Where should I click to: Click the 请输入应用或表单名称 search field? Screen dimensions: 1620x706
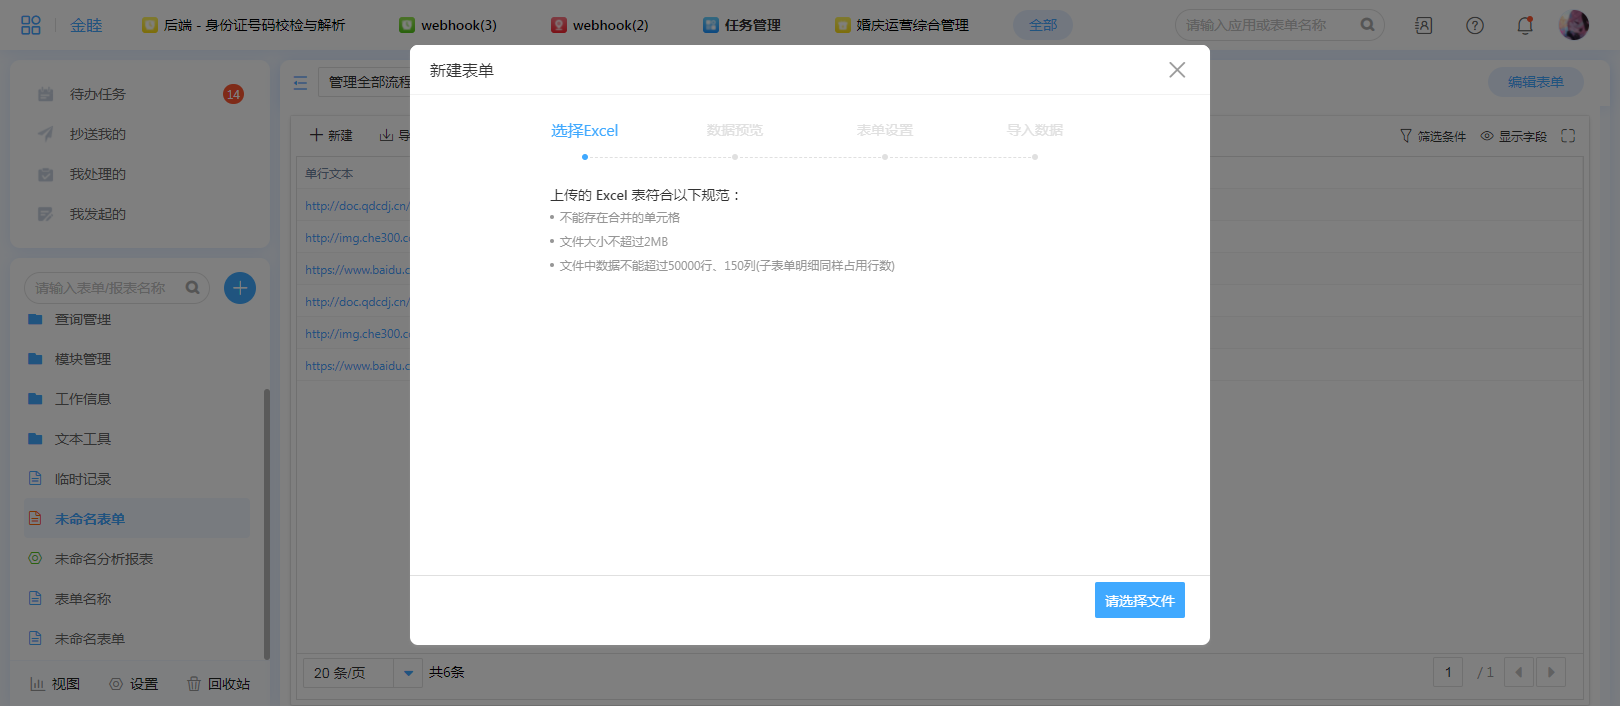pos(1268,25)
